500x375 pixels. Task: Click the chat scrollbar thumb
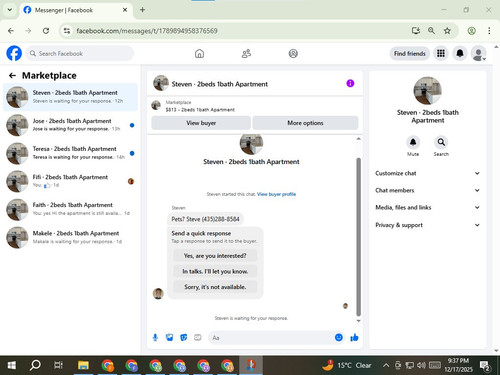[x=358, y=237]
